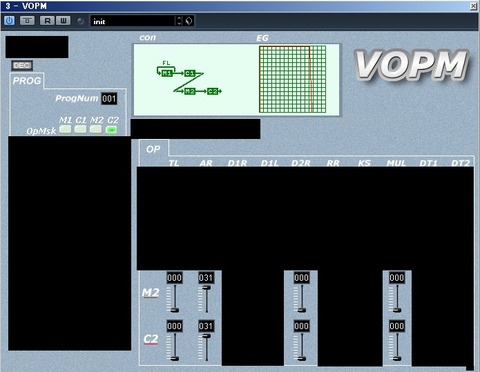Click the ProgNum 001 value field
The image size is (480, 372).
[109, 99]
